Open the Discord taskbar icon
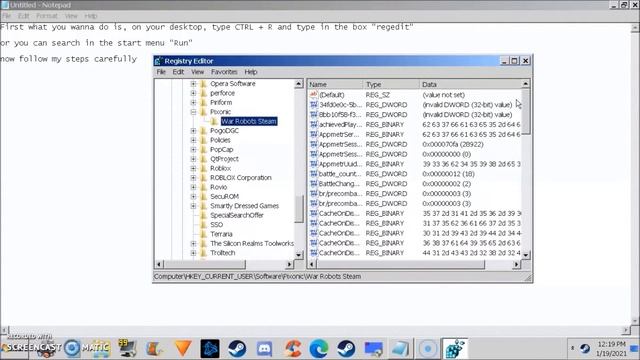640x360 pixels. coord(264,349)
